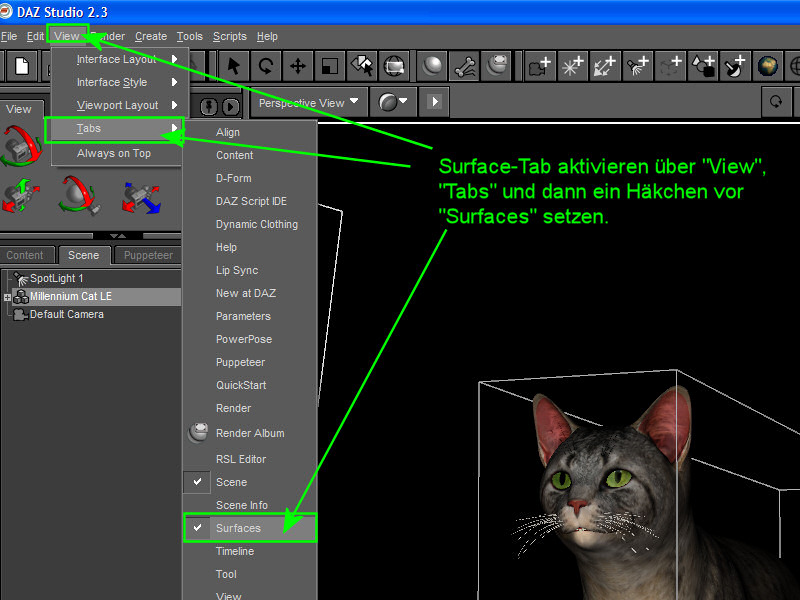Create a new point light
The height and width of the screenshot is (600, 800).
[572, 66]
